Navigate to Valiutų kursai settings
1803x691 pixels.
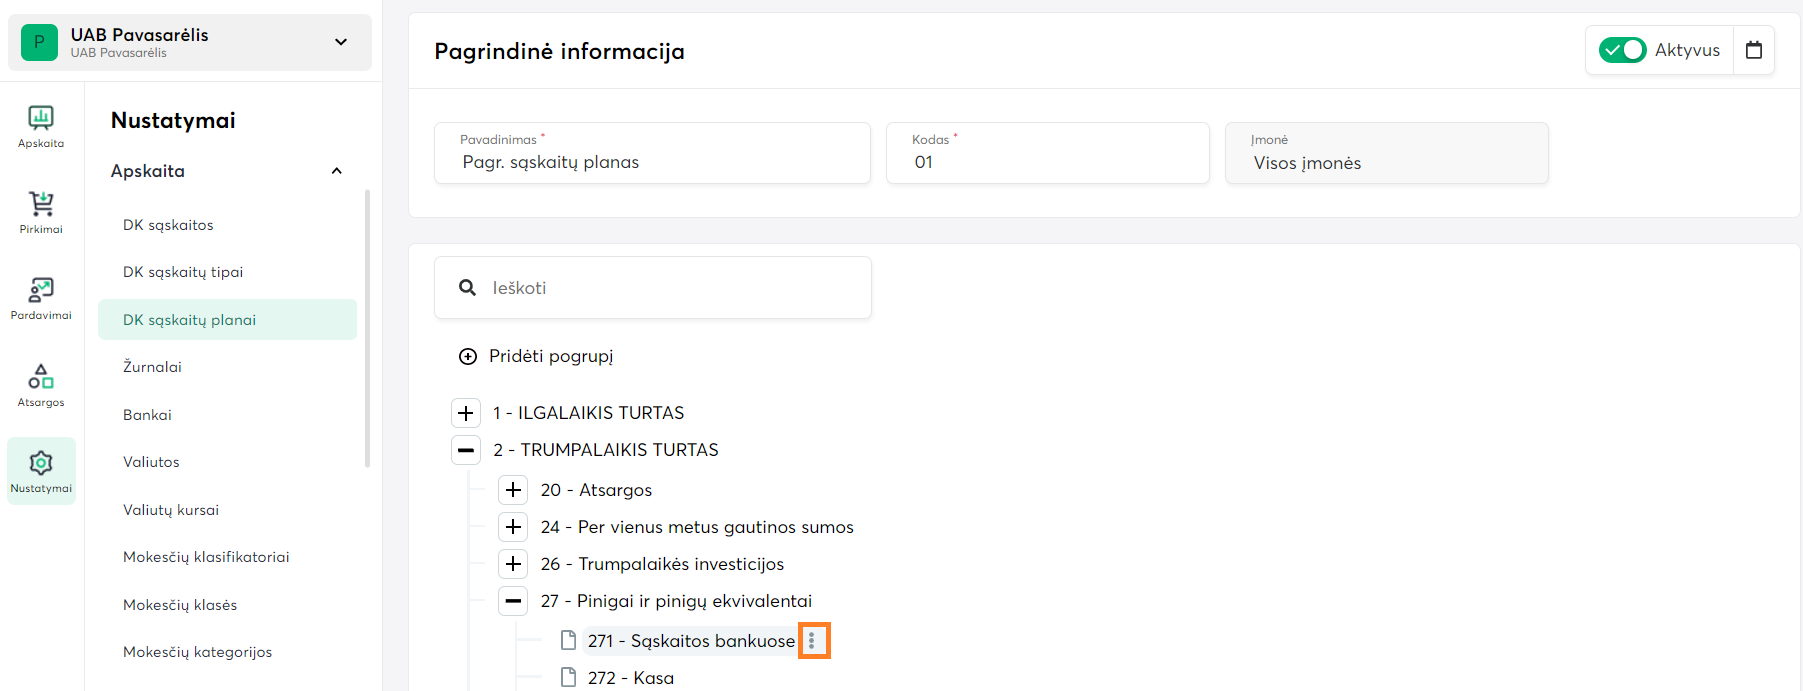click(x=171, y=510)
